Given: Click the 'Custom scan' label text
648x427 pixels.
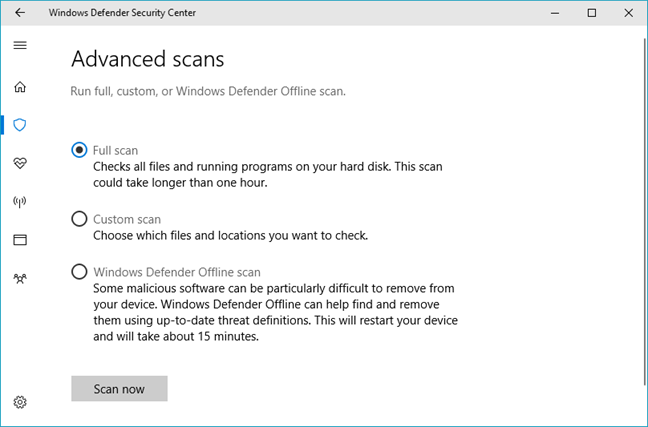Looking at the screenshot, I should (x=127, y=219).
